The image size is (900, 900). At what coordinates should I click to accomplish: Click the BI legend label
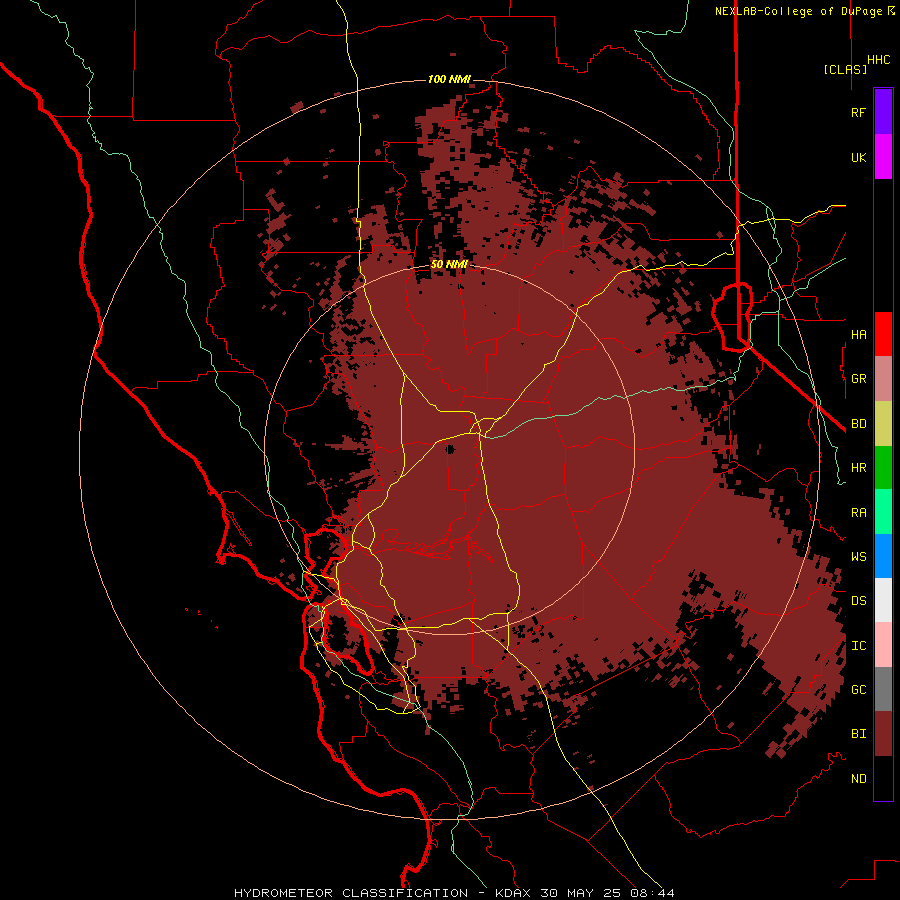click(859, 734)
